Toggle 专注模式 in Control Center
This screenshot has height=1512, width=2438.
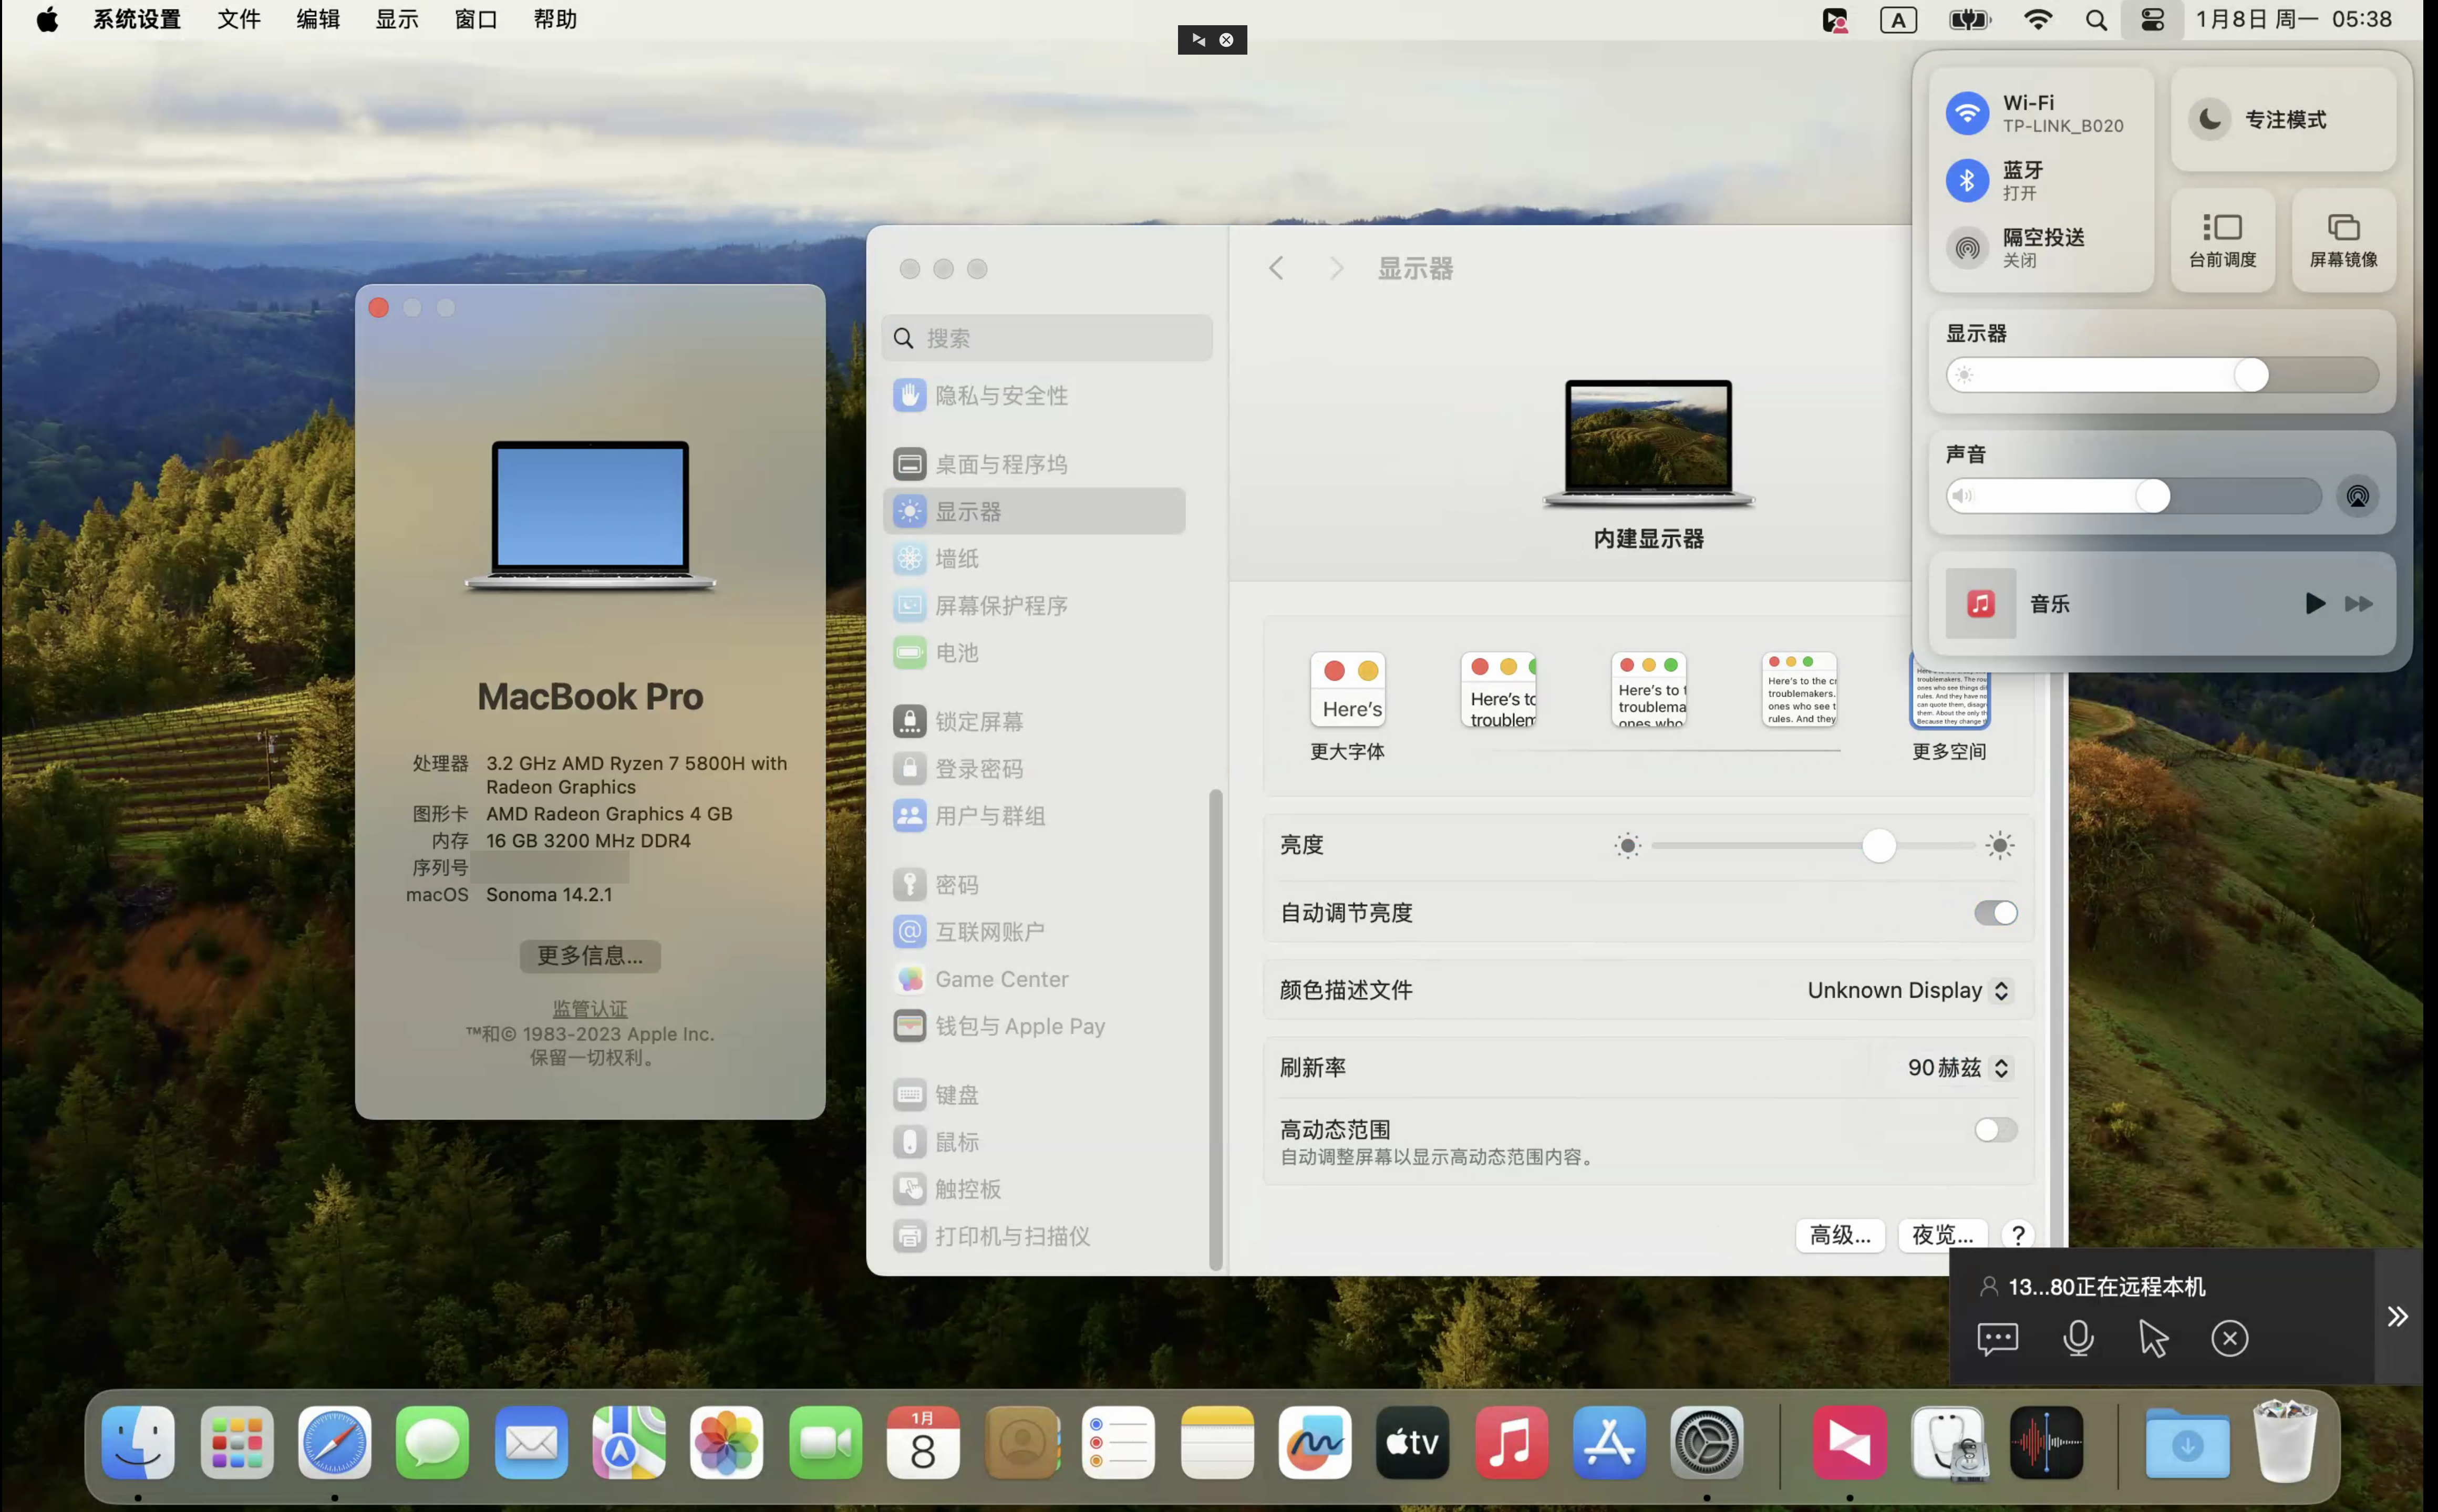pyautogui.click(x=2283, y=120)
